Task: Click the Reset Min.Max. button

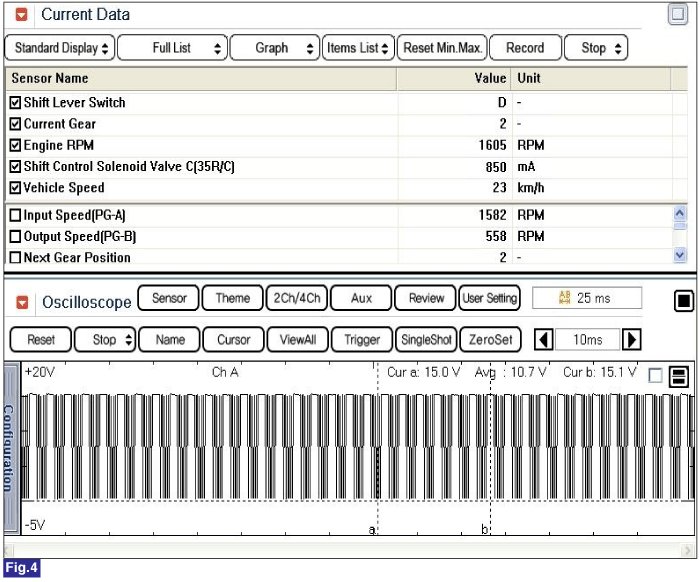Action: coord(443,48)
